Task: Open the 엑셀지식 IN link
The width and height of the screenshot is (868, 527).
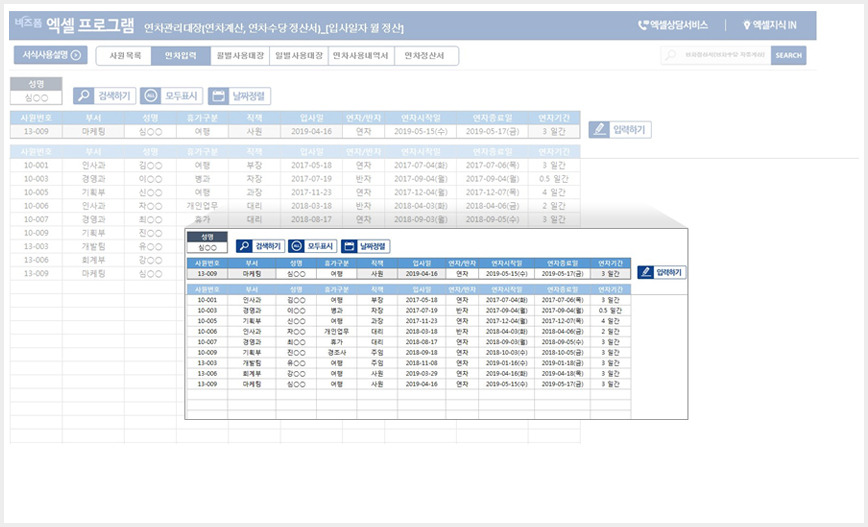Action: [769, 25]
